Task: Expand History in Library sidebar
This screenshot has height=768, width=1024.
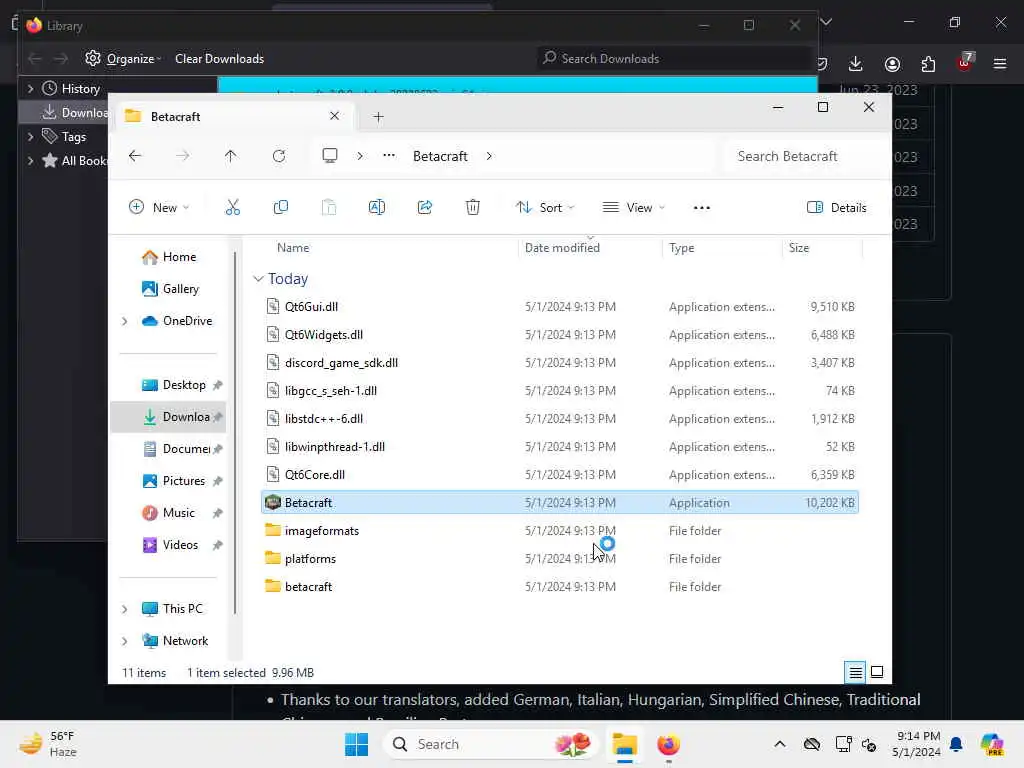Action: (30, 88)
